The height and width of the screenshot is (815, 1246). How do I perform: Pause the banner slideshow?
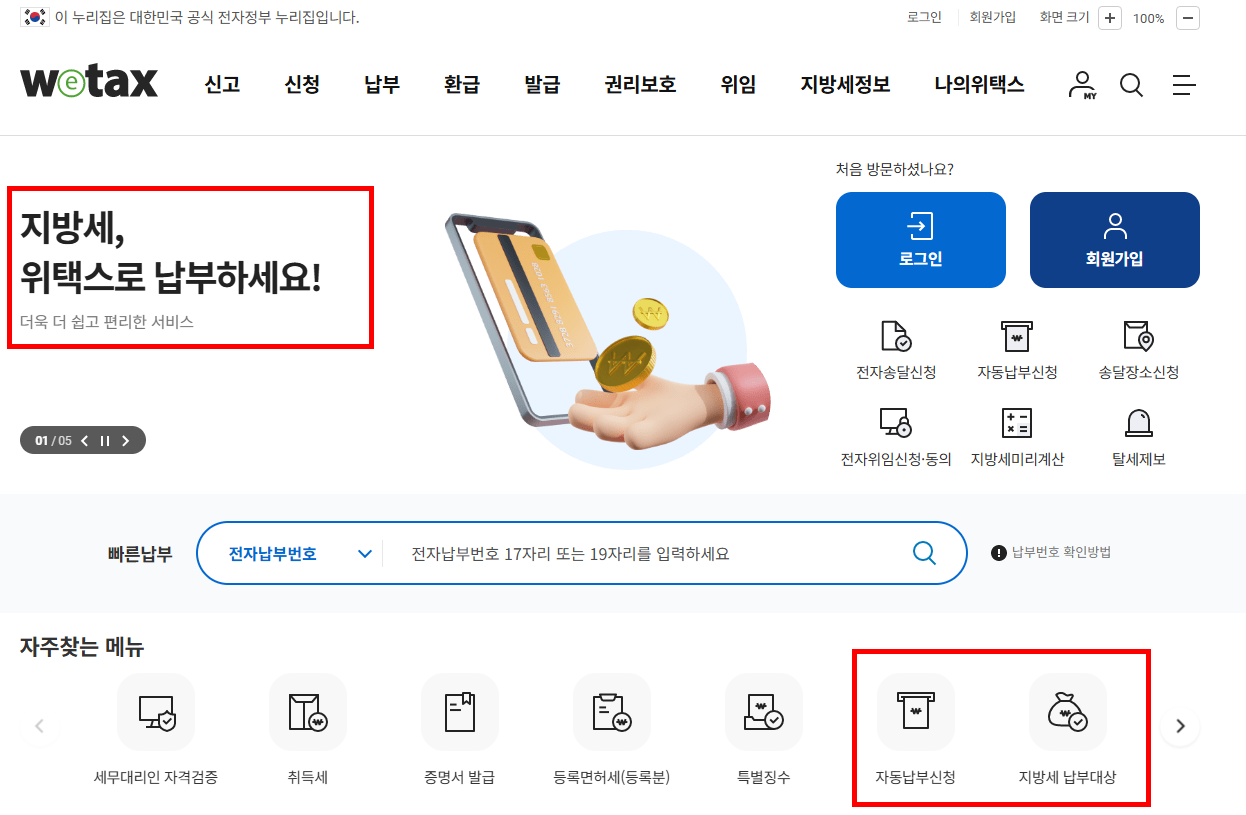[105, 441]
